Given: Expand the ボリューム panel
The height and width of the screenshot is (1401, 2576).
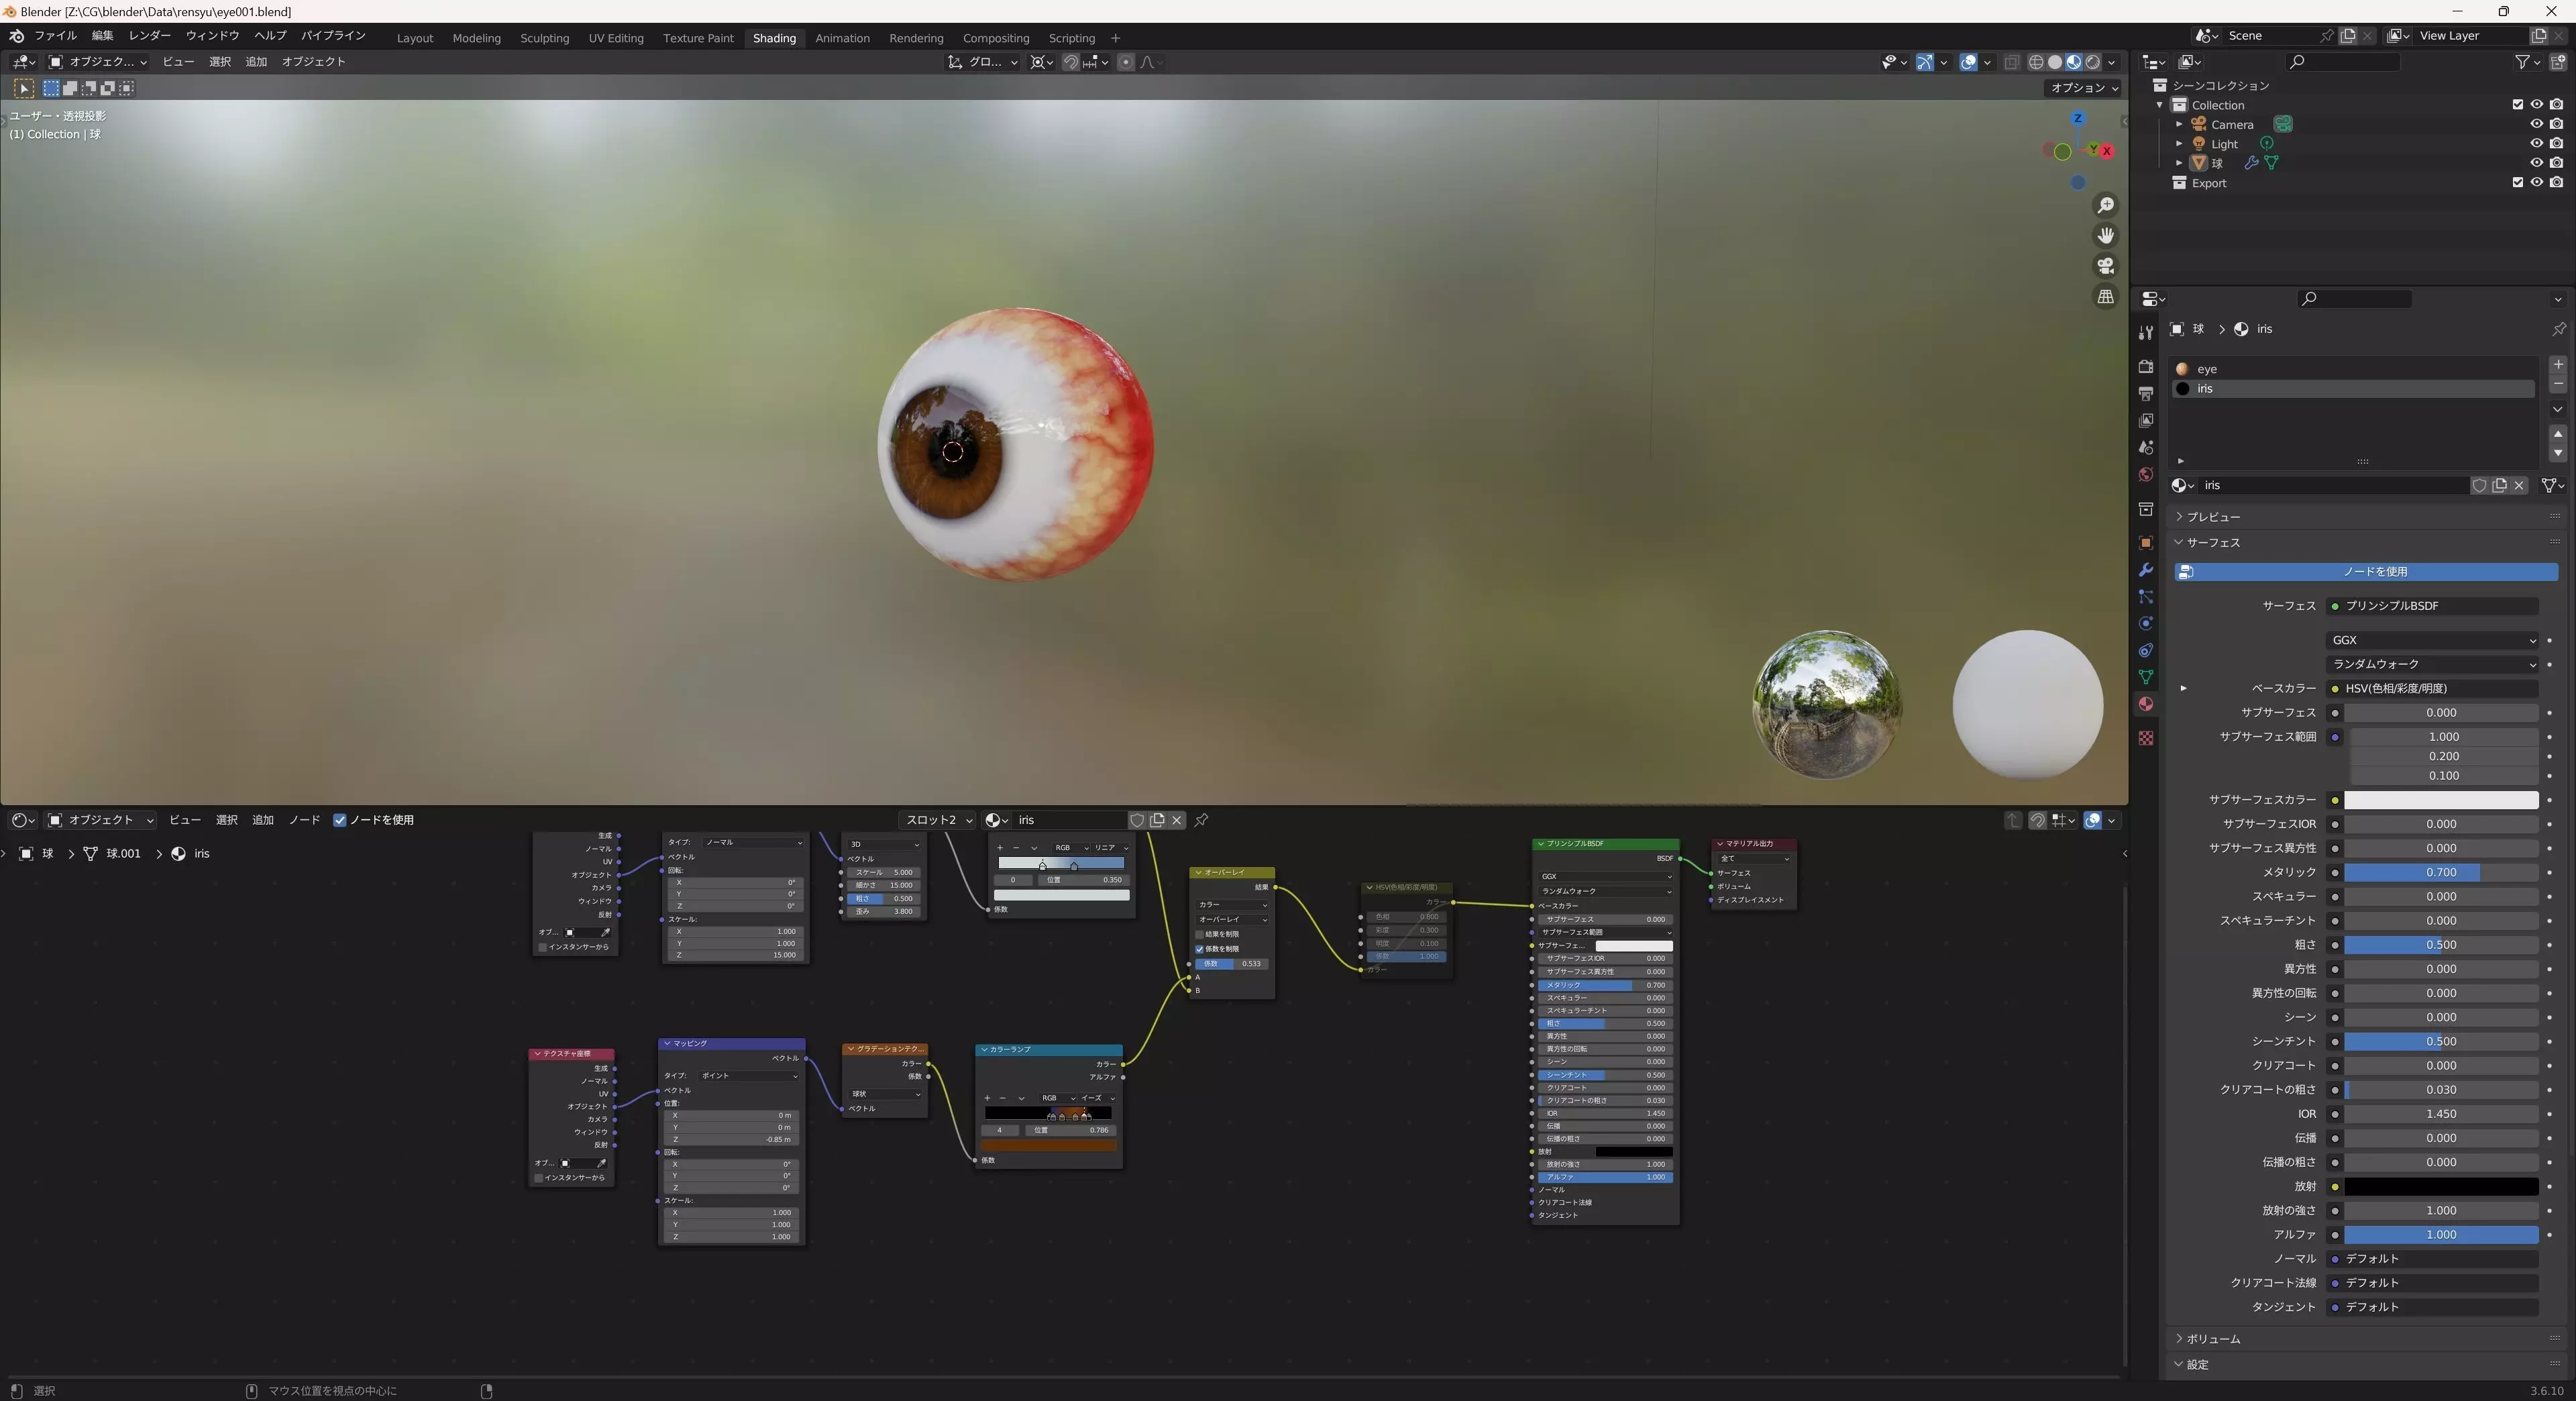Looking at the screenshot, I should [x=2213, y=1339].
